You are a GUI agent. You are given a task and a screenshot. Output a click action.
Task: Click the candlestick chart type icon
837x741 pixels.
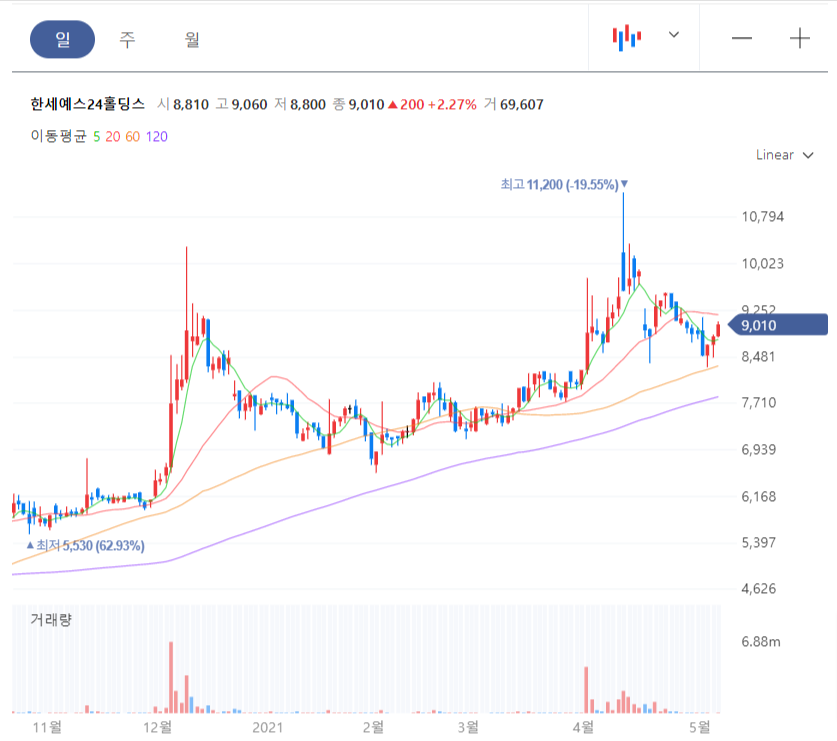[x=627, y=37]
